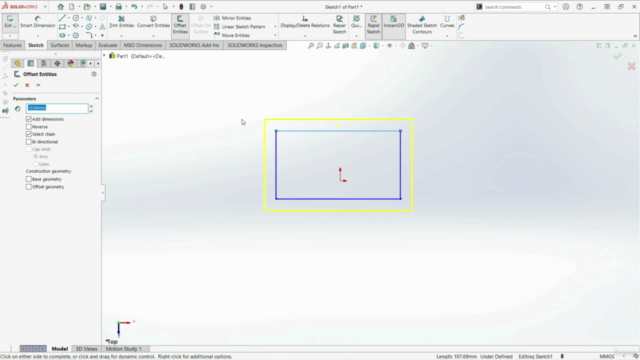This screenshot has width=640, height=360.
Task: Click Convert Entities tool
Action: point(153,22)
